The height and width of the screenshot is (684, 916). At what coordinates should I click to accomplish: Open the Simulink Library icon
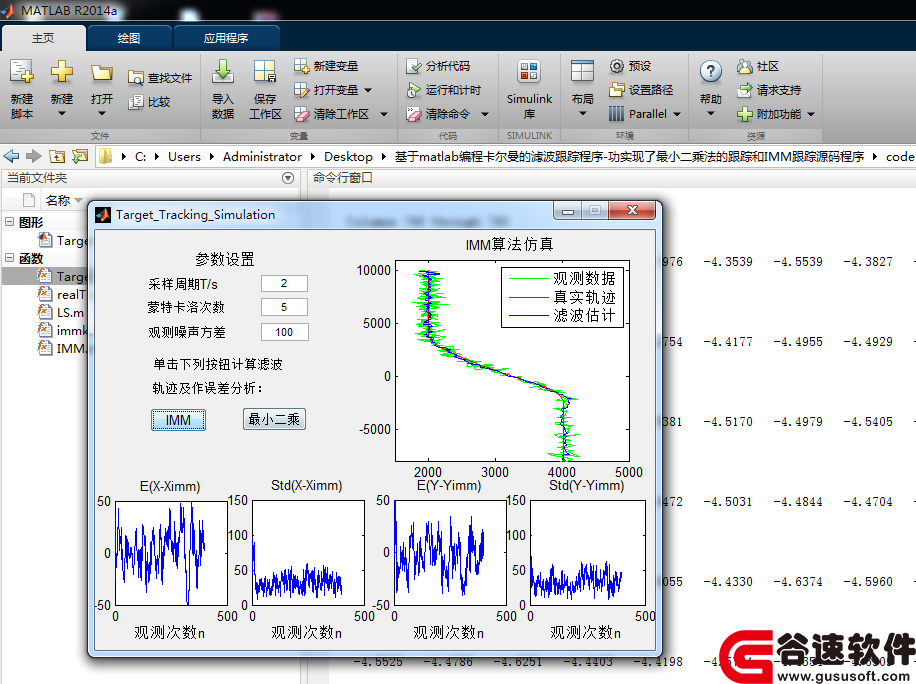click(x=529, y=71)
